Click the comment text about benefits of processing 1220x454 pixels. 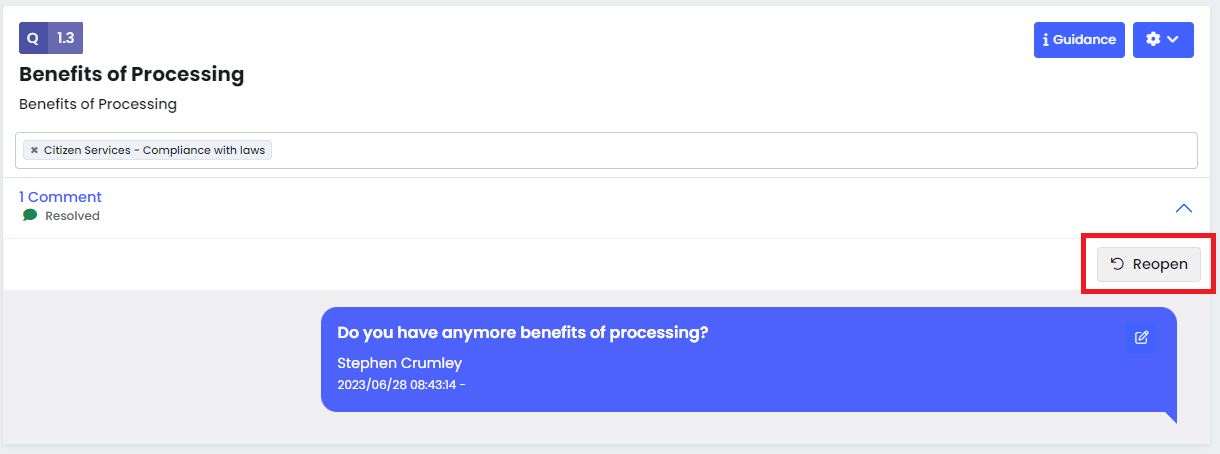click(x=523, y=333)
